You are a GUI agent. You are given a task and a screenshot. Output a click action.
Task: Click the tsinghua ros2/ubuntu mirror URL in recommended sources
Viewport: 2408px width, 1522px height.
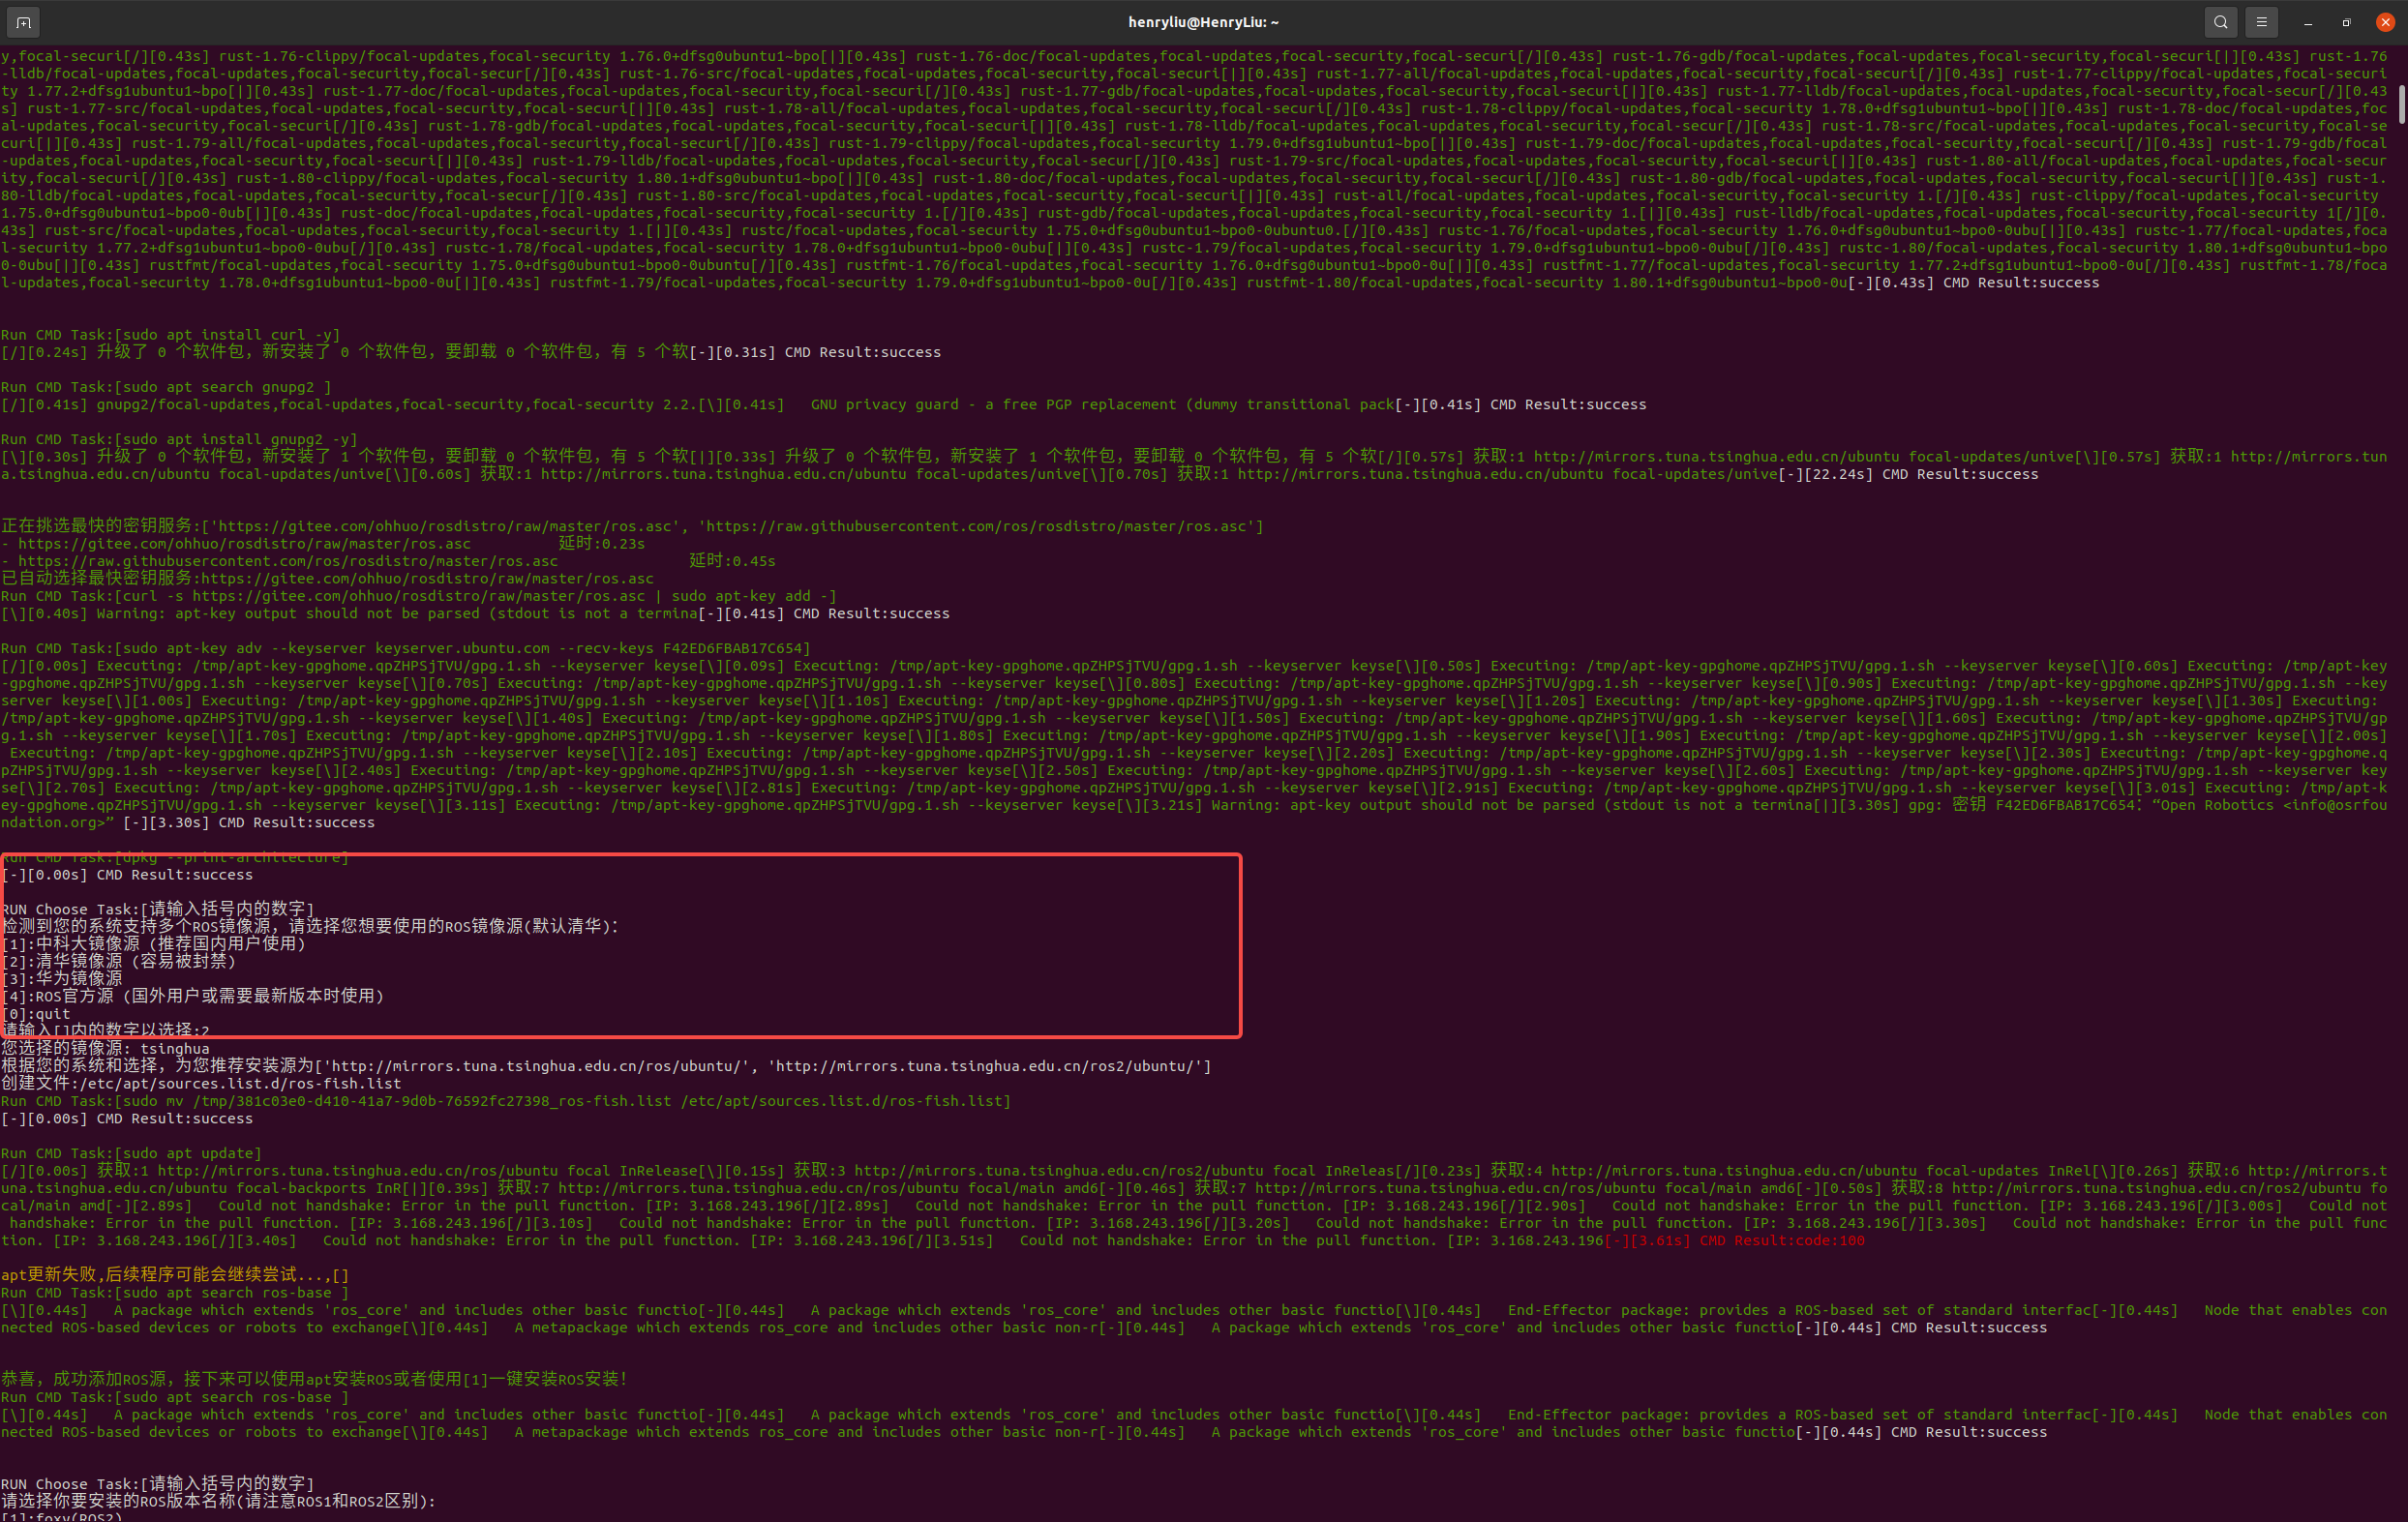point(988,1066)
